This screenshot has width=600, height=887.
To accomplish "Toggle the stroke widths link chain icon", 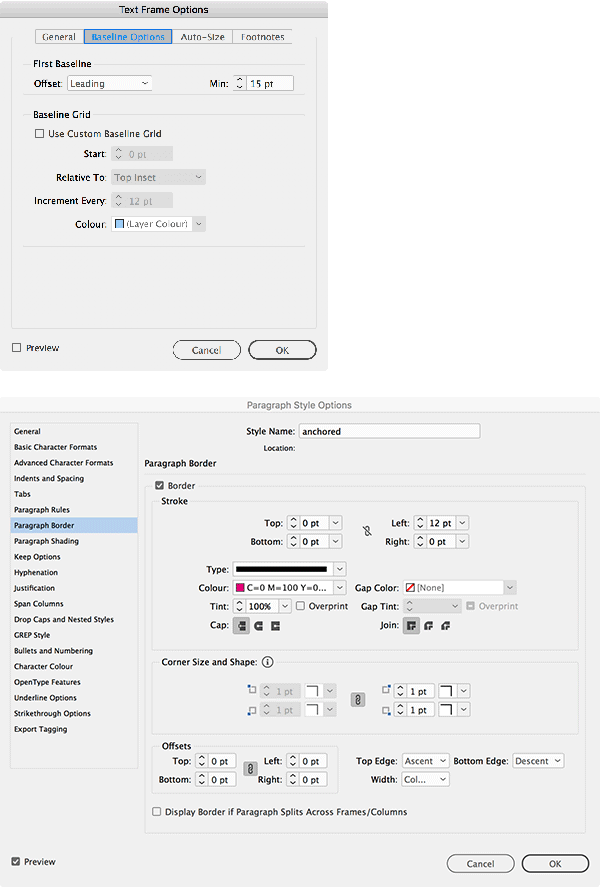I will [x=367, y=531].
